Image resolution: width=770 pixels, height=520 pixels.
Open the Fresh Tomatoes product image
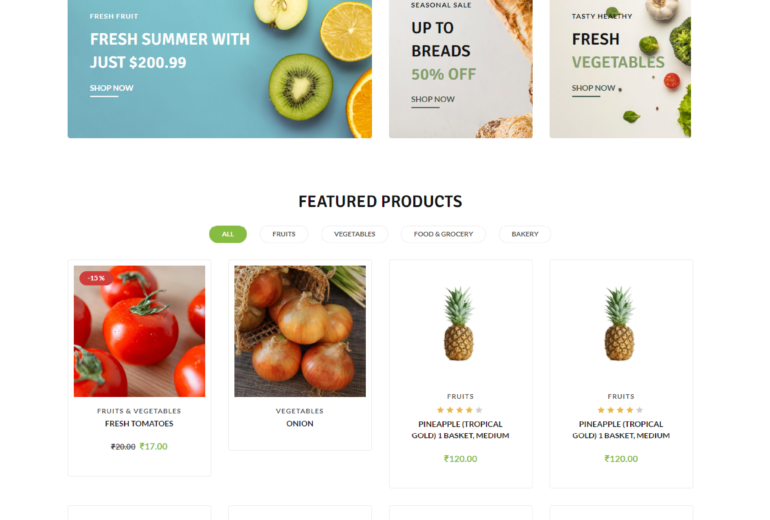pos(139,331)
